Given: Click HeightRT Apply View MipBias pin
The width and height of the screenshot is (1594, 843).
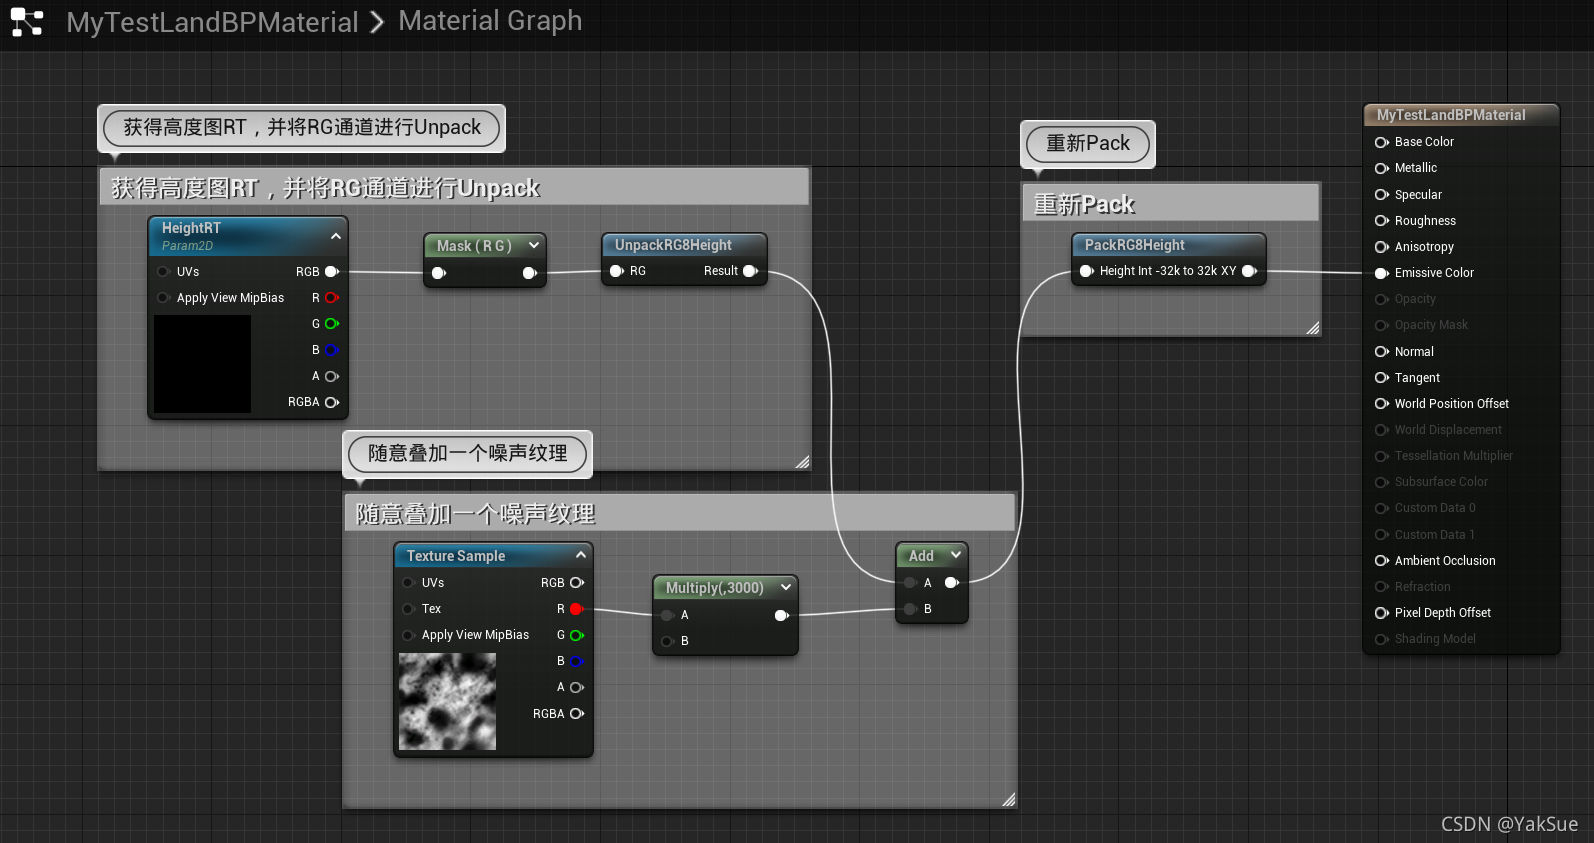Looking at the screenshot, I should pyautogui.click(x=163, y=298).
